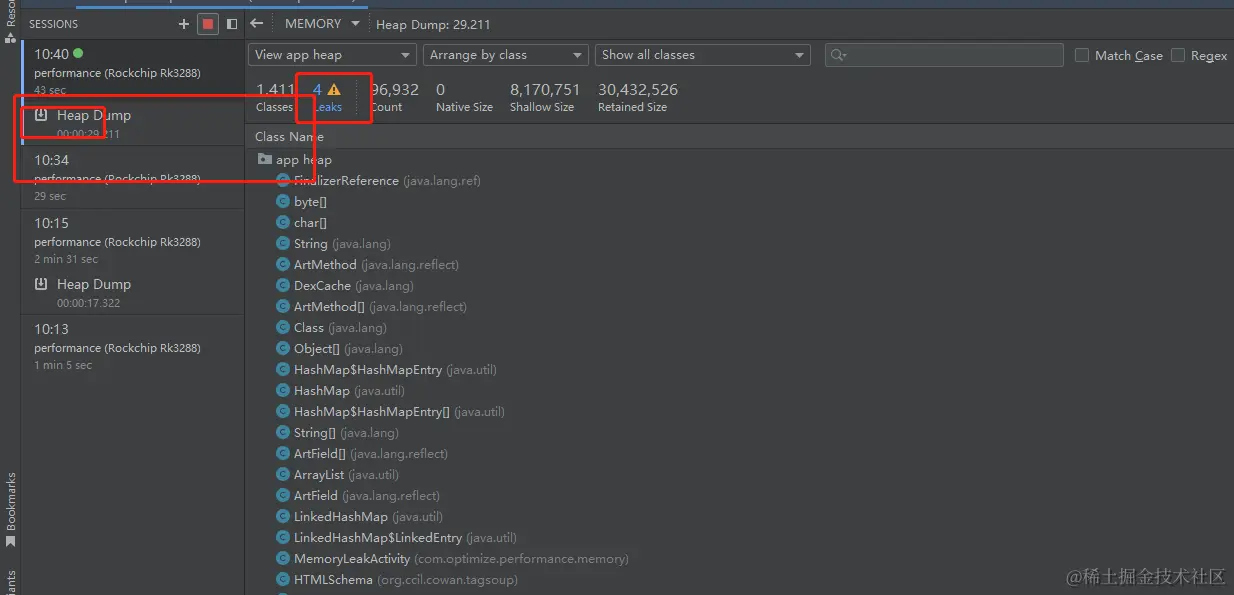Select the String (java.lang) class row

[739, 243]
